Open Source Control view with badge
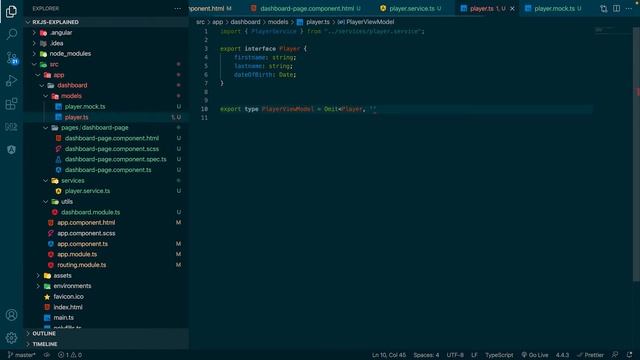The height and width of the screenshot is (360, 640). pyautogui.click(x=11, y=58)
